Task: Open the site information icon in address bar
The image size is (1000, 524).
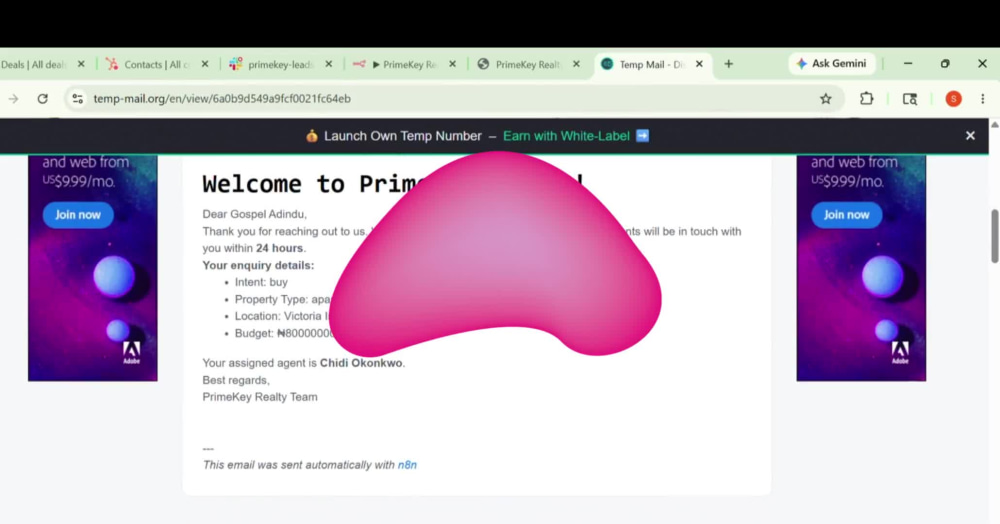Action: [x=77, y=99]
